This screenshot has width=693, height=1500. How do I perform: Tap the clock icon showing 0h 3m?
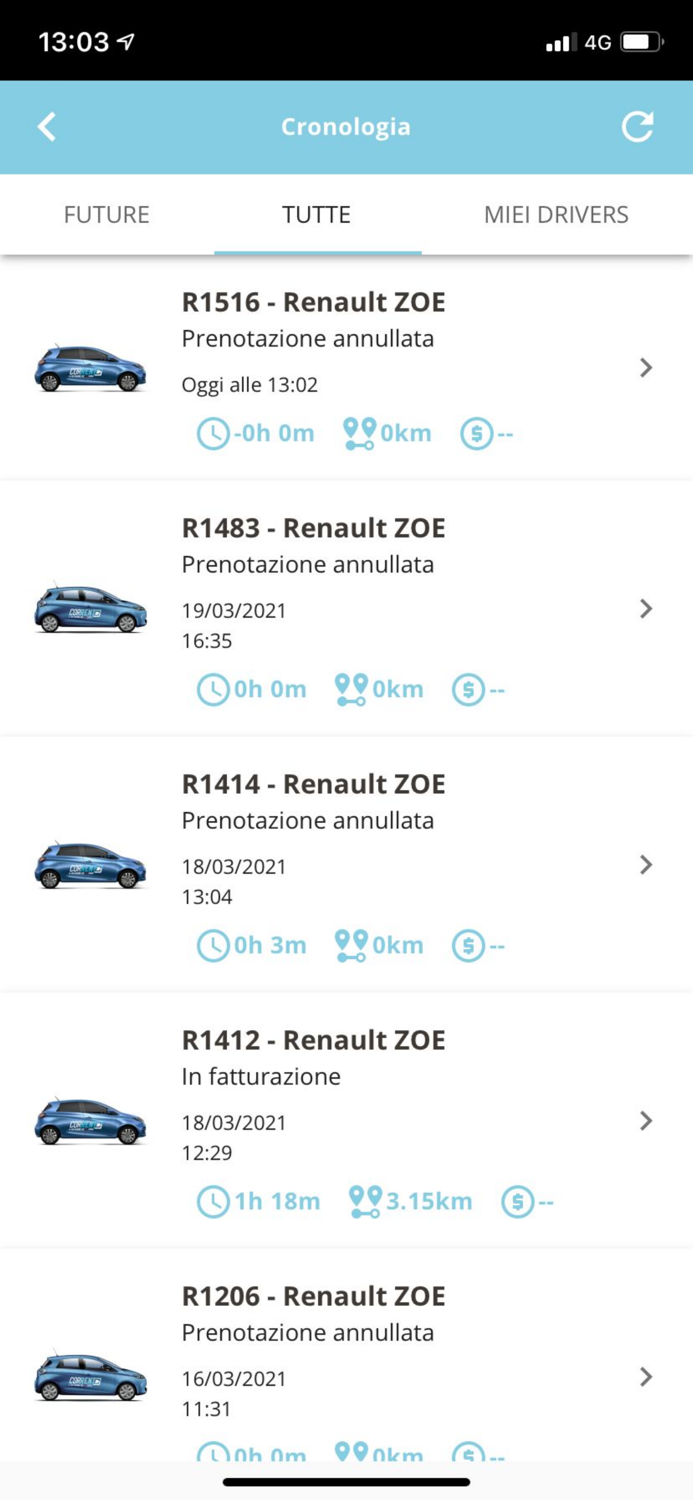click(213, 944)
